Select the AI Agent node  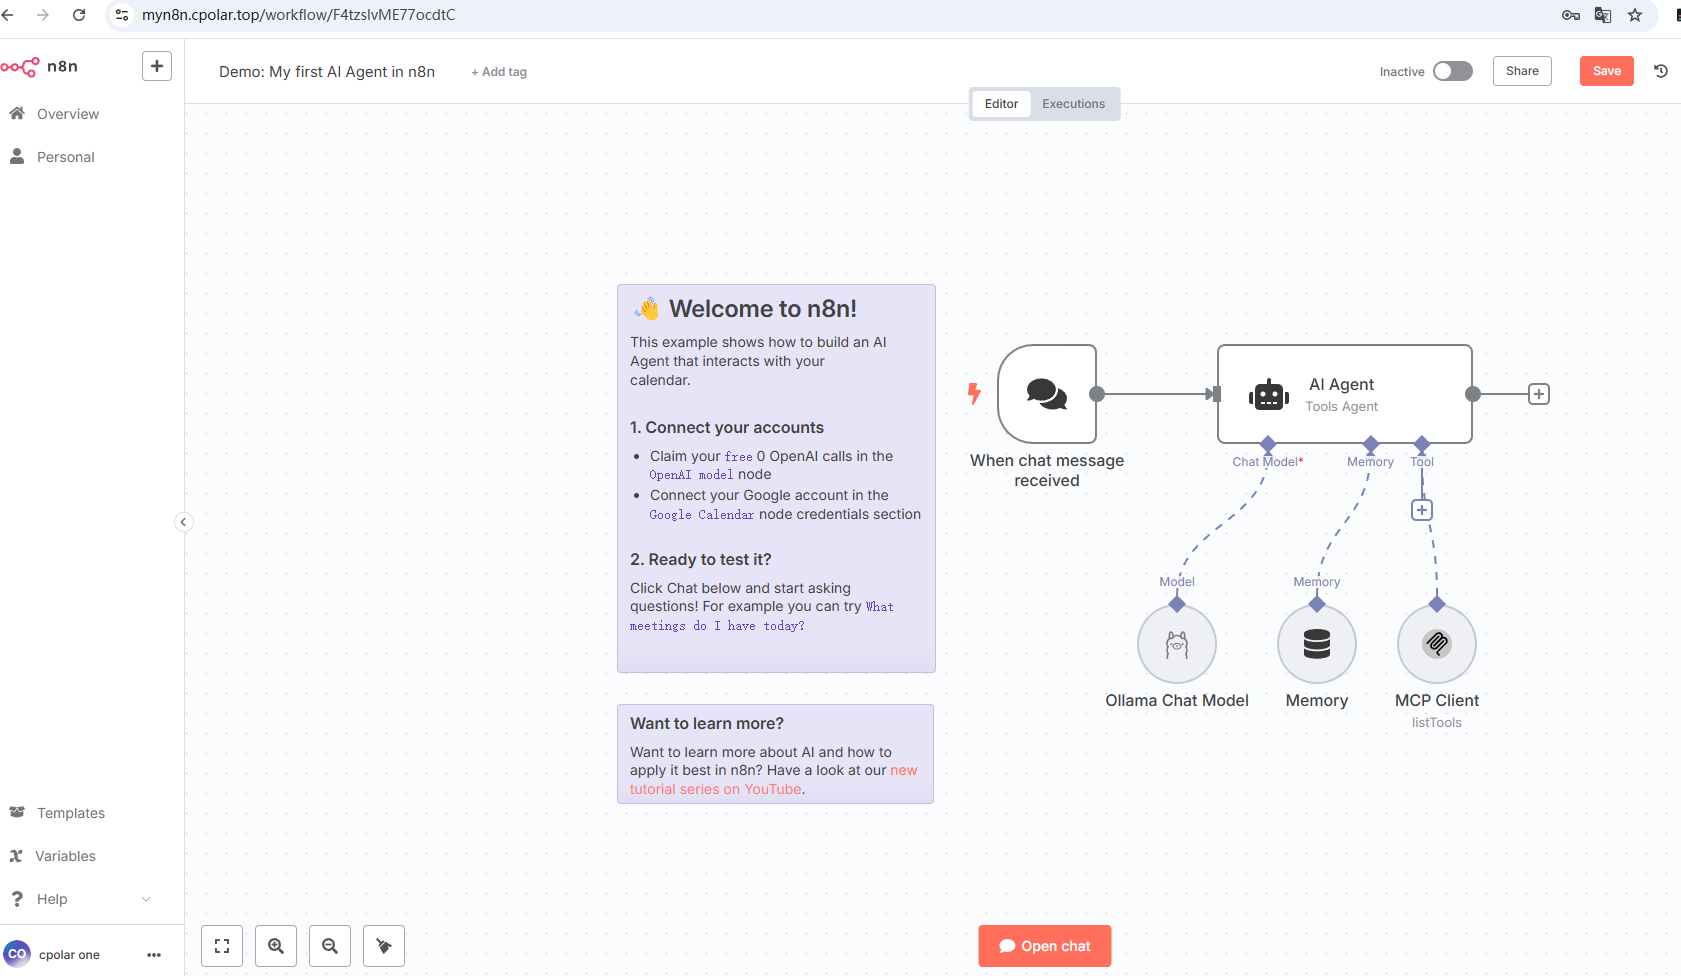(x=1344, y=394)
